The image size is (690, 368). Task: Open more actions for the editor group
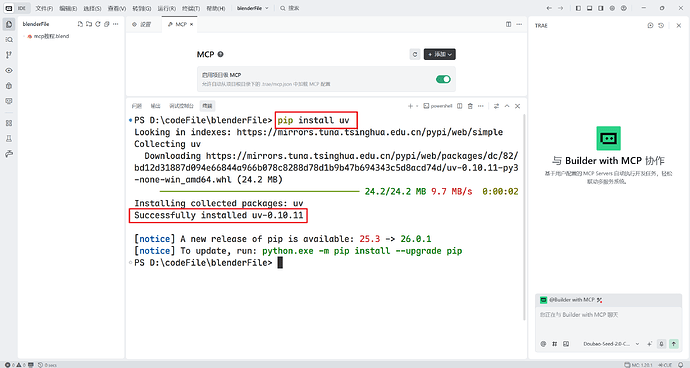coord(519,24)
